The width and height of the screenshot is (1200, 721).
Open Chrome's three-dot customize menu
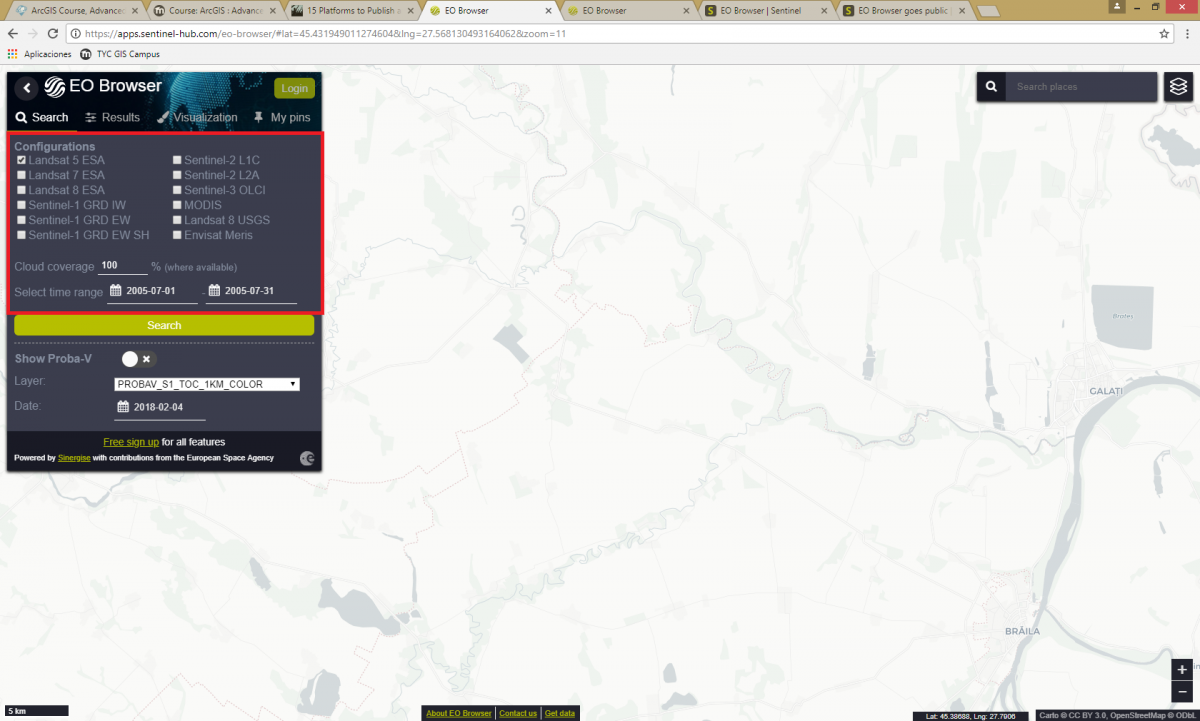pyautogui.click(x=1186, y=33)
